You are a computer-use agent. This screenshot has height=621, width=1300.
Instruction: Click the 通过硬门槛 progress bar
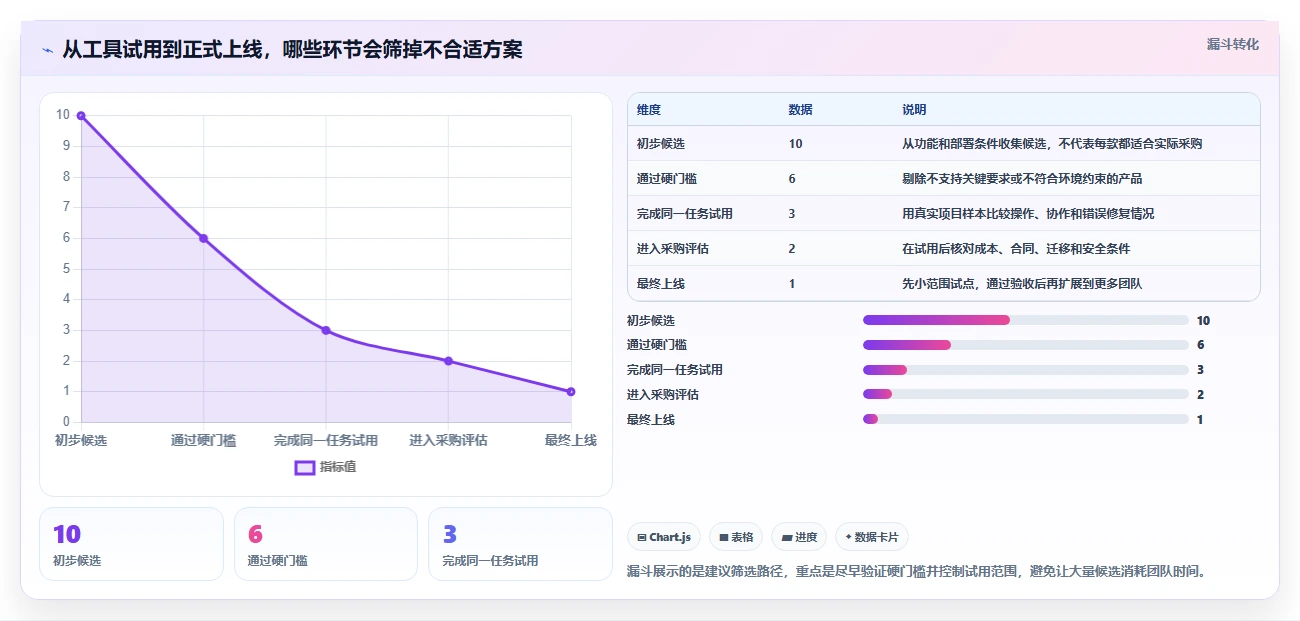(1025, 345)
